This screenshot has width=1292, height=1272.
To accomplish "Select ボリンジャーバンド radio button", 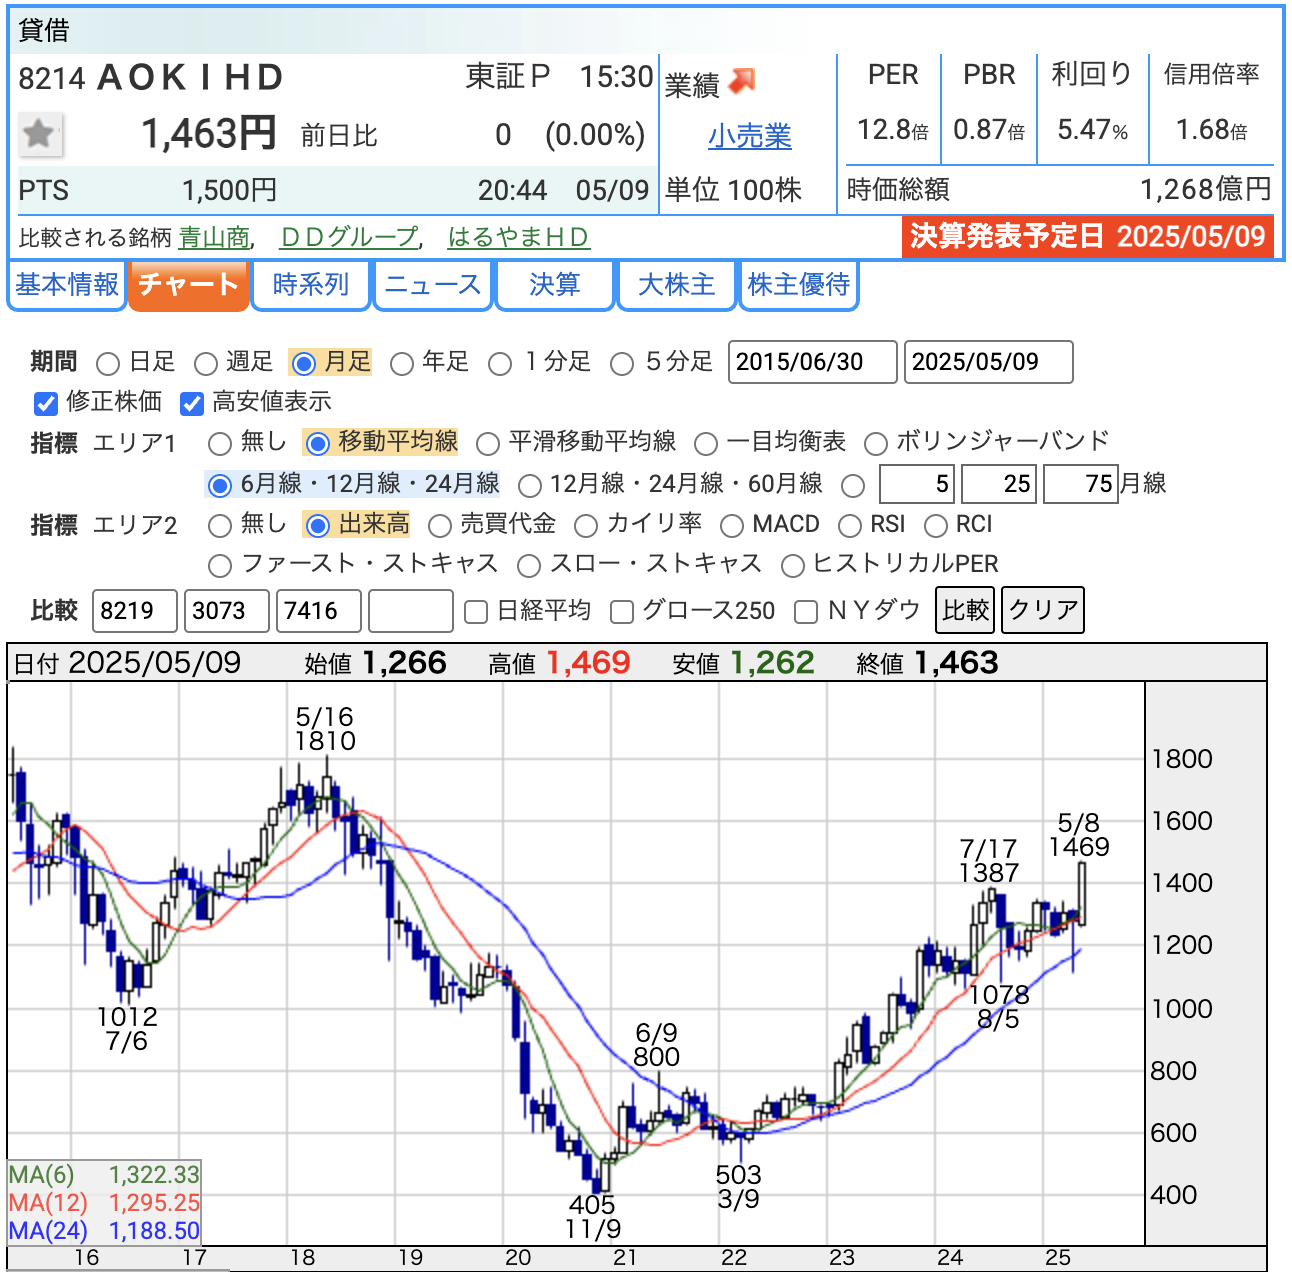I will pos(876,443).
